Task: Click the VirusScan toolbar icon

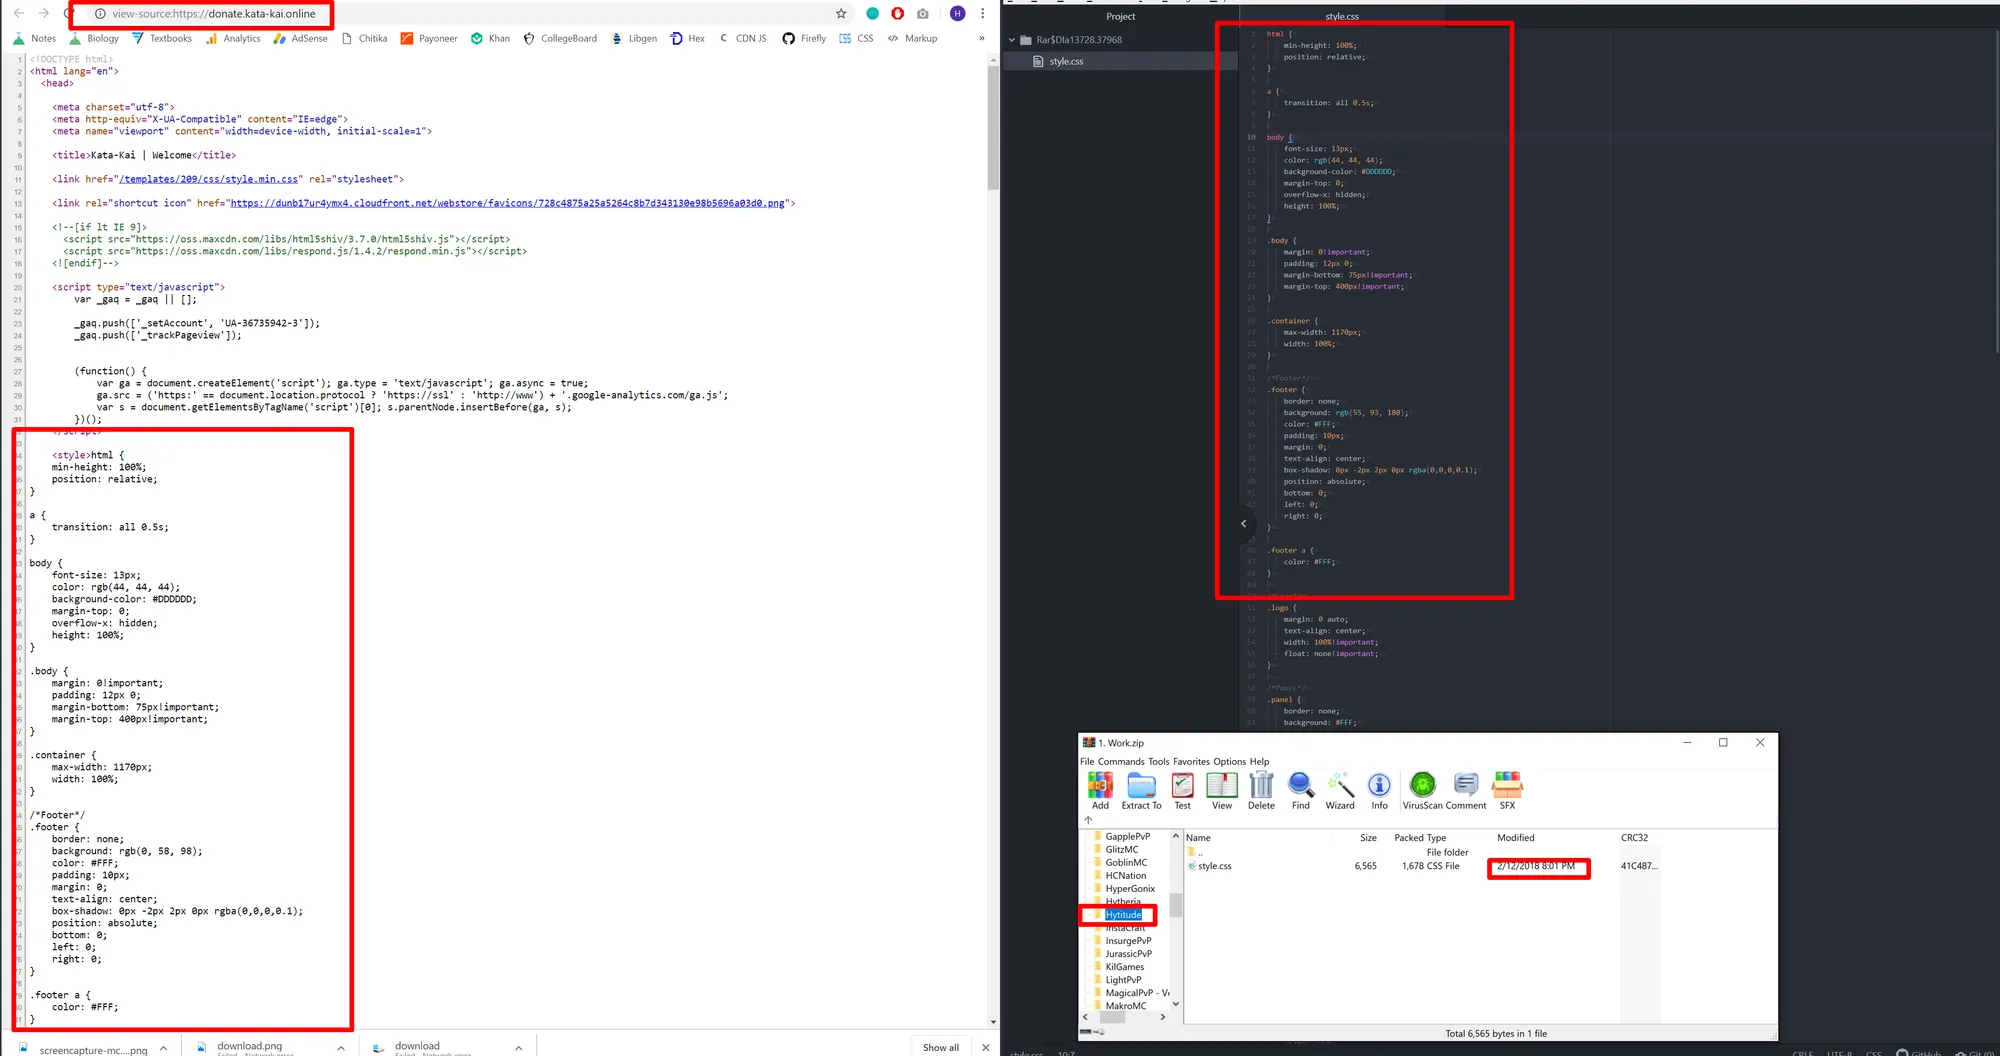Action: 1422,787
